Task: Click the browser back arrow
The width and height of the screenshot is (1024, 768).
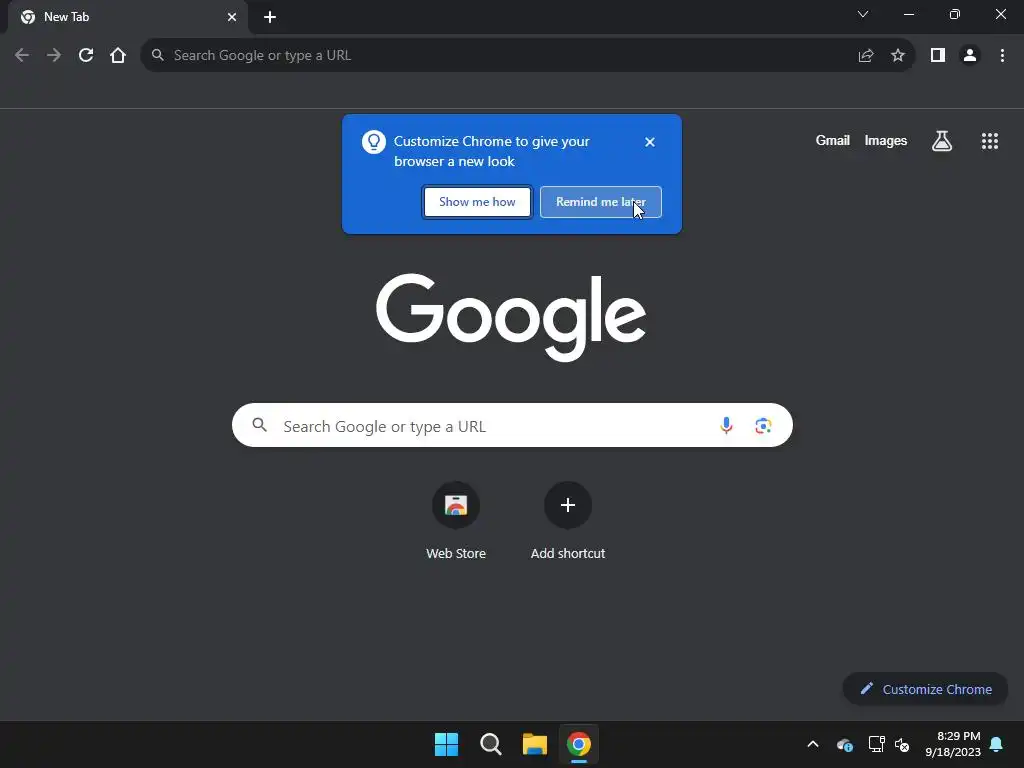Action: [22, 56]
